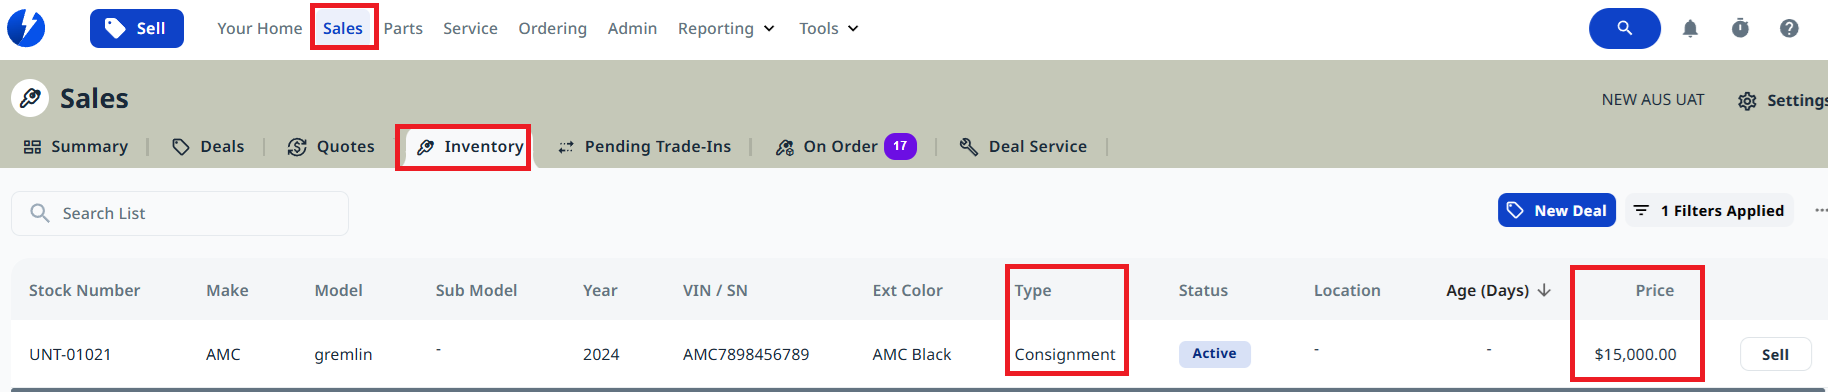Screen dimensions: 1828x392
Task: Click the Sales page header icon
Action: (x=30, y=98)
